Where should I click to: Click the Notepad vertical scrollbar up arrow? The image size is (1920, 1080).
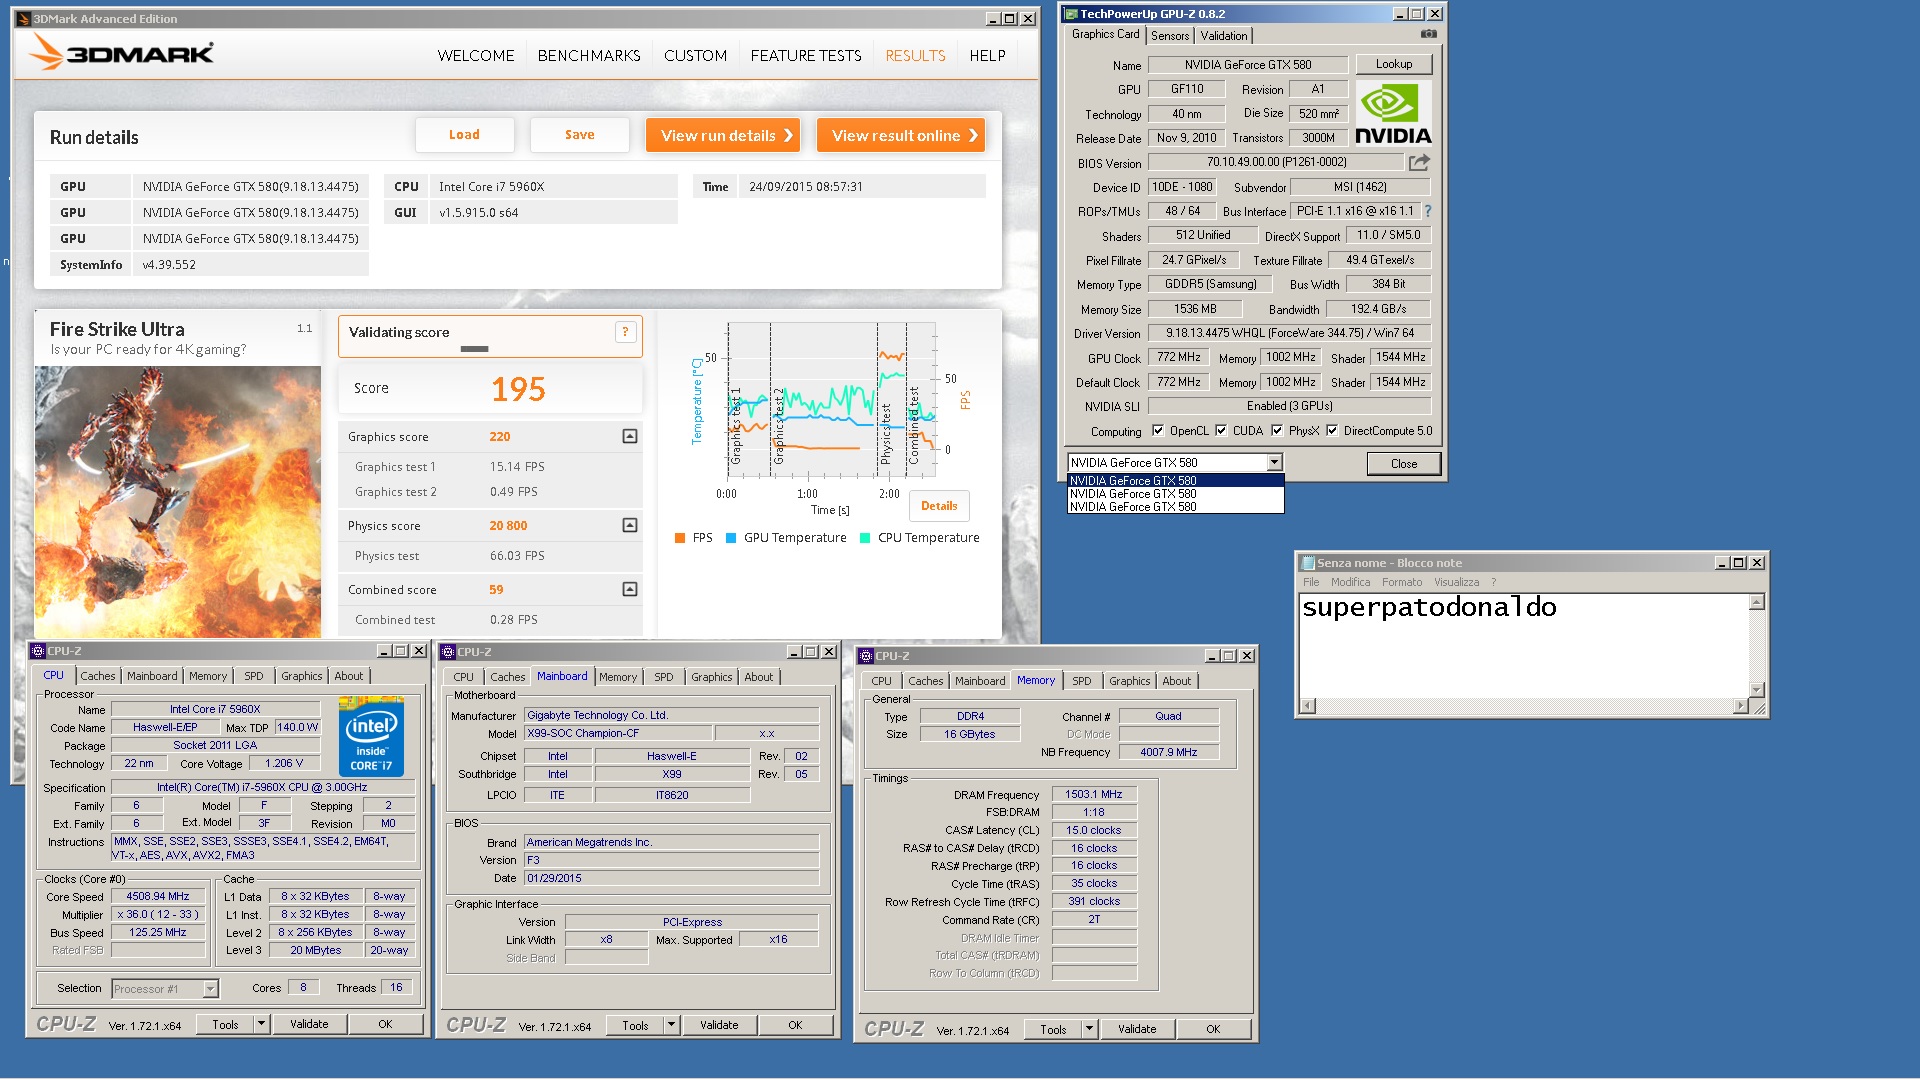click(x=1757, y=602)
